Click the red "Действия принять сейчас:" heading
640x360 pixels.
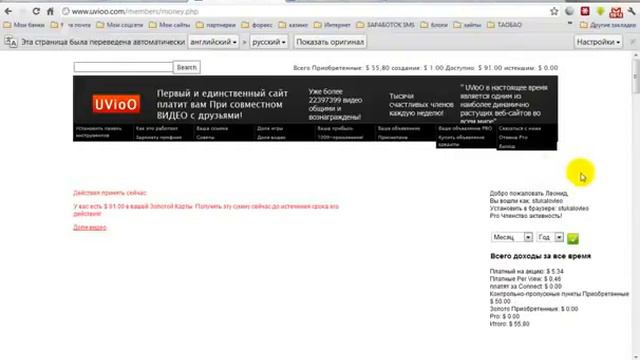[110, 193]
